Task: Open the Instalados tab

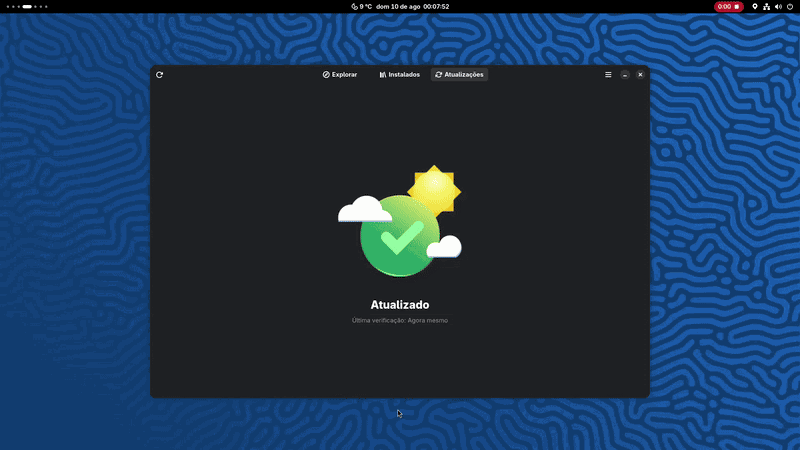Action: [399, 74]
